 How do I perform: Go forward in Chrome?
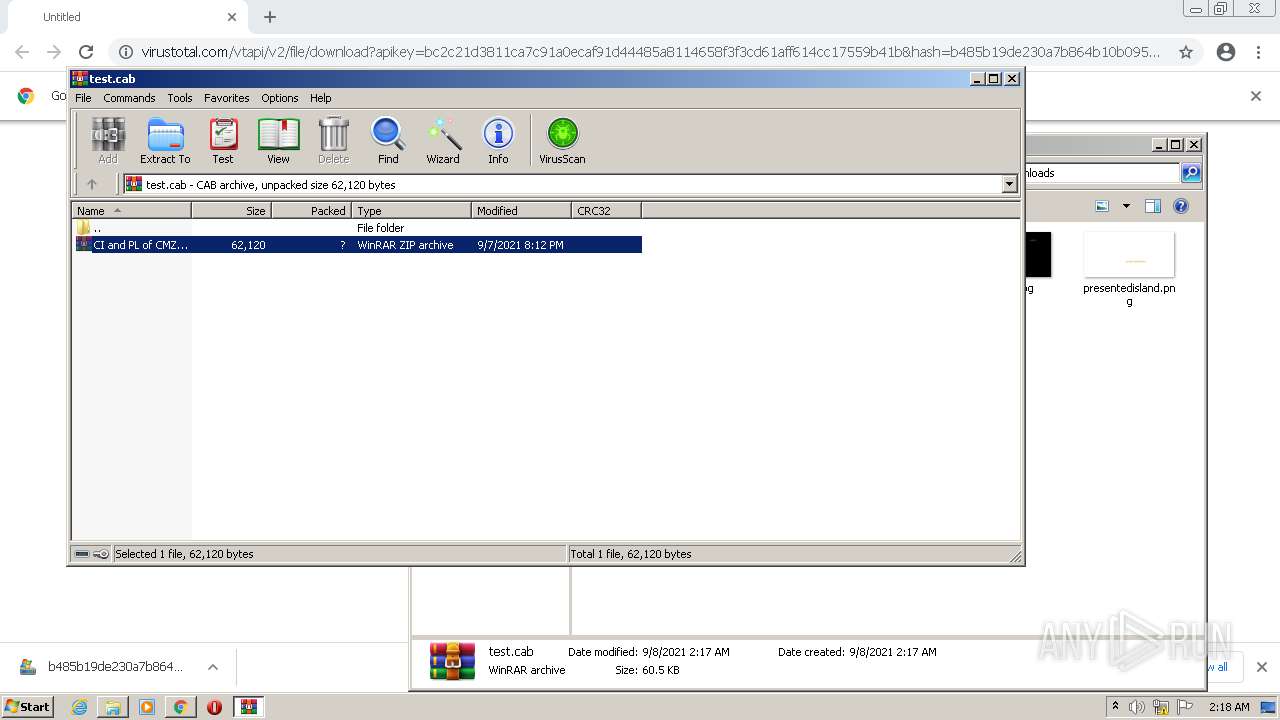[54, 52]
